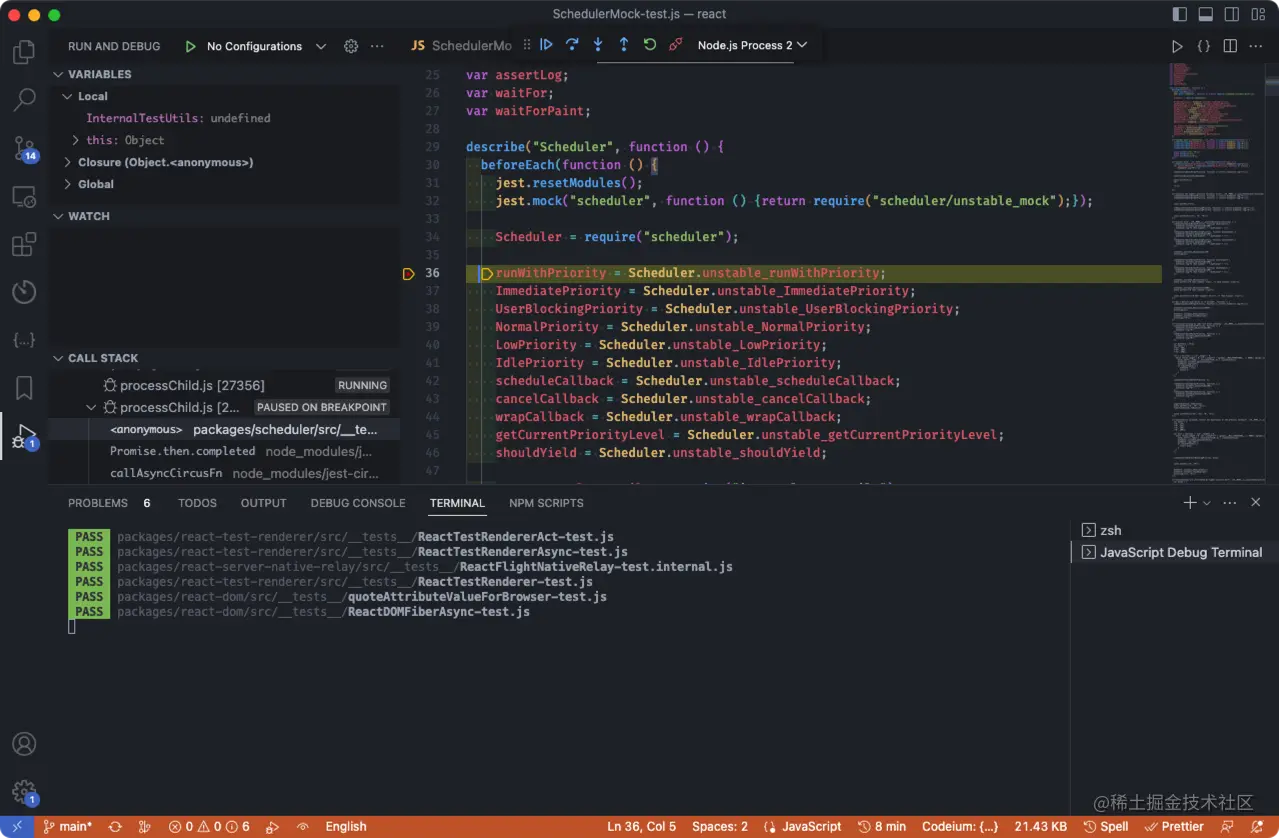The height and width of the screenshot is (838, 1279).
Task: Open launch.json via gear next to configurations
Action: 351,46
